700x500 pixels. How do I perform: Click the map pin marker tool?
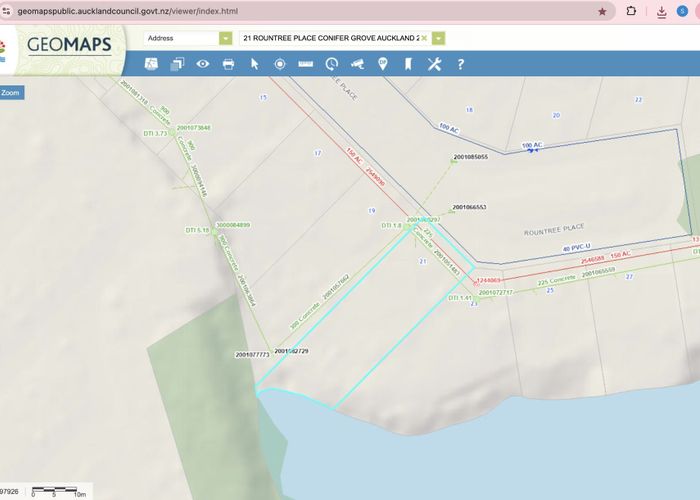click(x=383, y=64)
